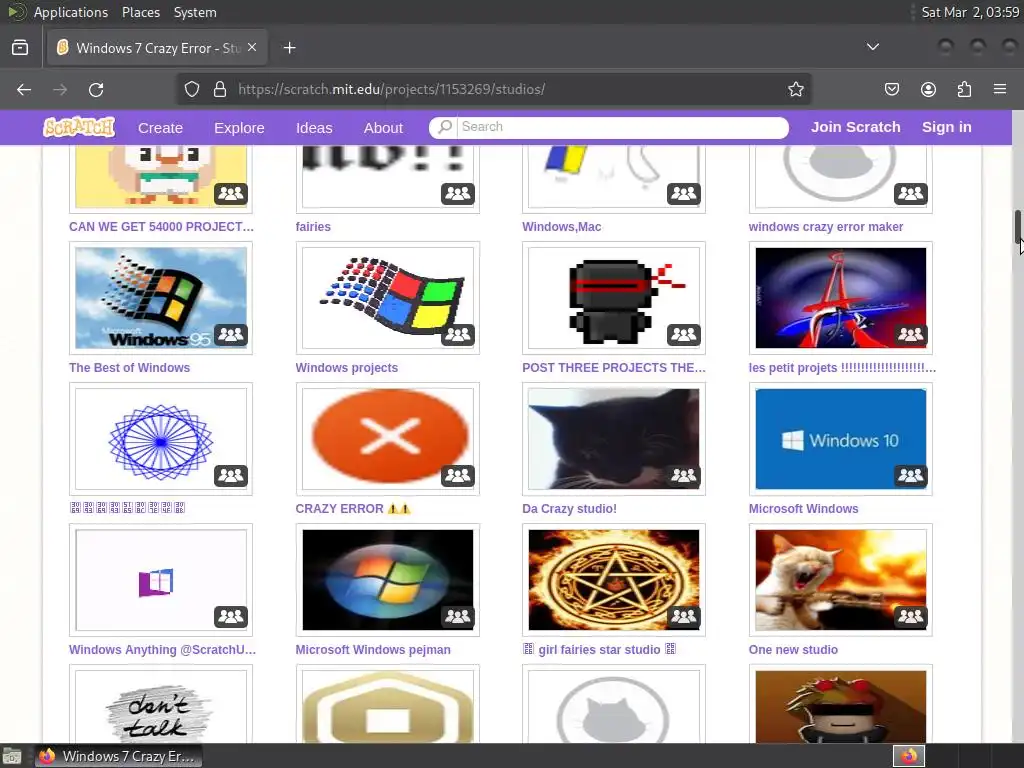The height and width of the screenshot is (768, 1024).
Task: Click the Windows 95 logo thumbnail
Action: [x=161, y=298]
